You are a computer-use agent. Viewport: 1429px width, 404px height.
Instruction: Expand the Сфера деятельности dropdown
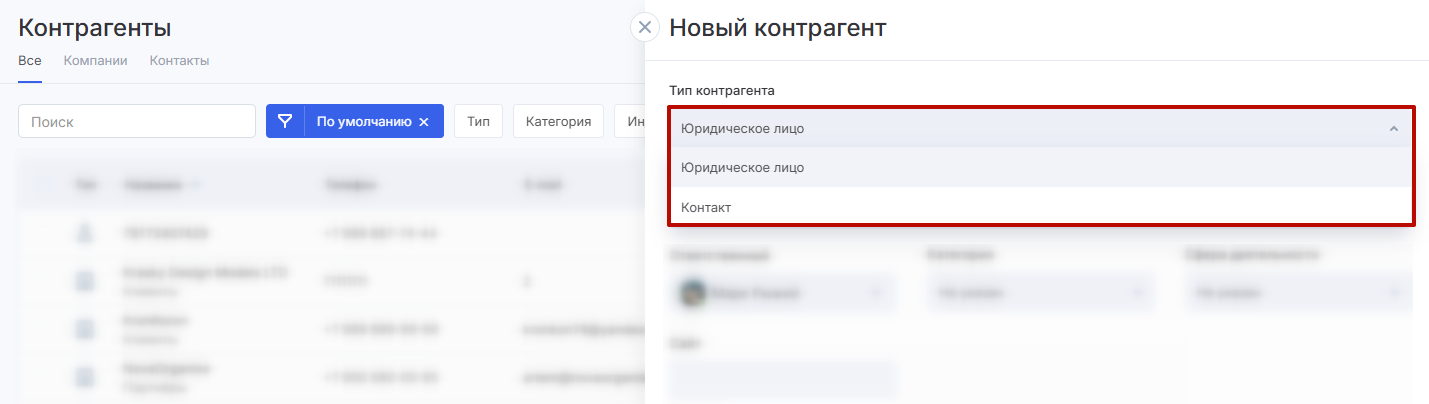tap(1299, 293)
